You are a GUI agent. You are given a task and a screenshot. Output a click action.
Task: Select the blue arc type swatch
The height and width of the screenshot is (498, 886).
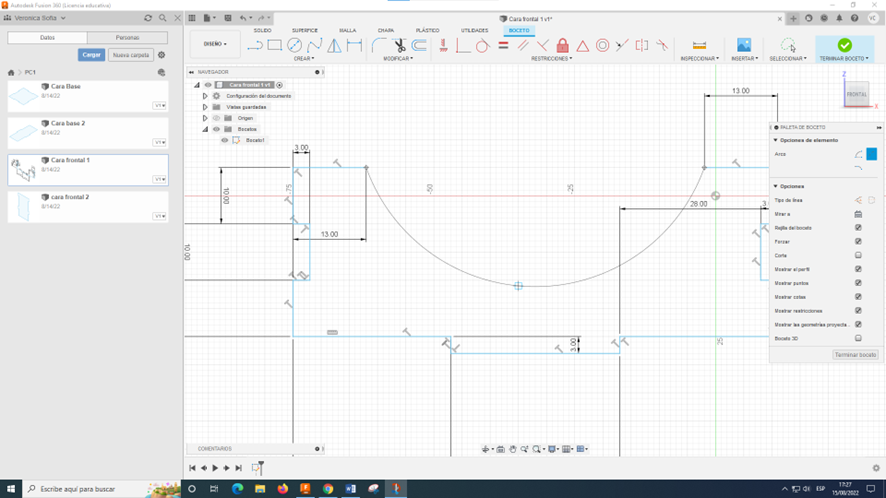[x=872, y=154]
